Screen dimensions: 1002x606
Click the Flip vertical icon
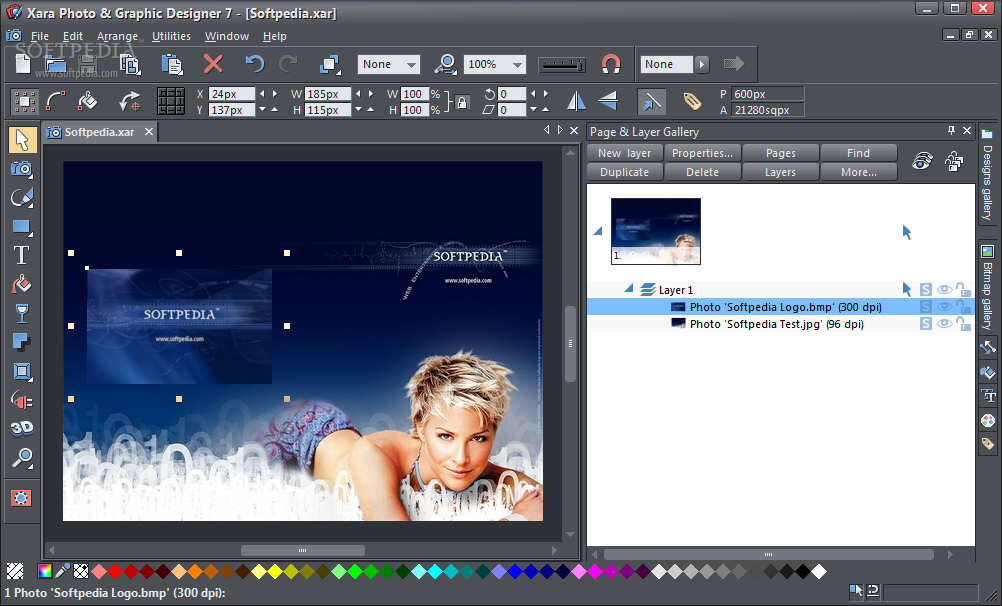[x=608, y=101]
